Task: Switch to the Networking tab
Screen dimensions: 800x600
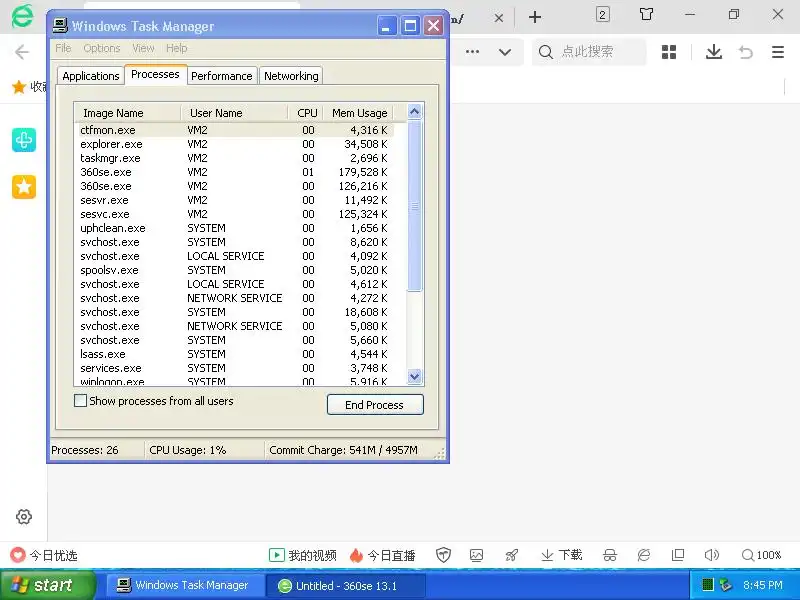Action: coord(291,76)
